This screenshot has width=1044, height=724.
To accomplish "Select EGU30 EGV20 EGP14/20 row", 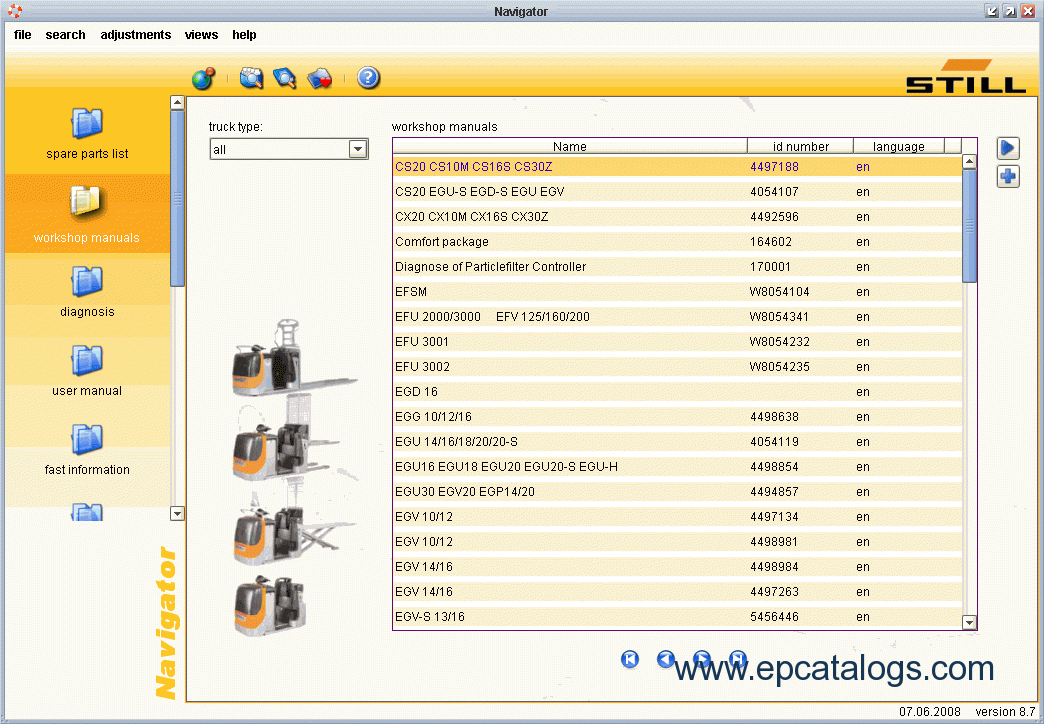I will click(x=678, y=492).
